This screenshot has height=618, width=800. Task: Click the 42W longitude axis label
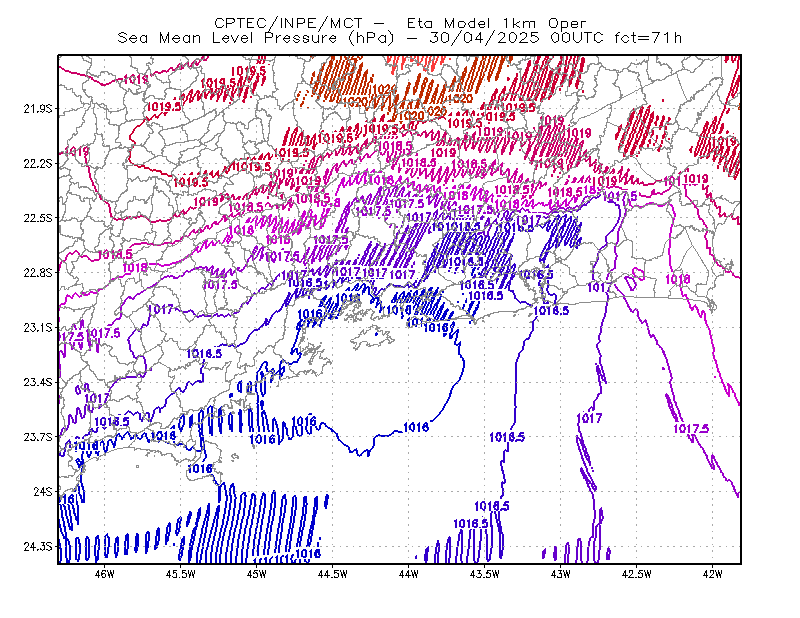click(712, 574)
